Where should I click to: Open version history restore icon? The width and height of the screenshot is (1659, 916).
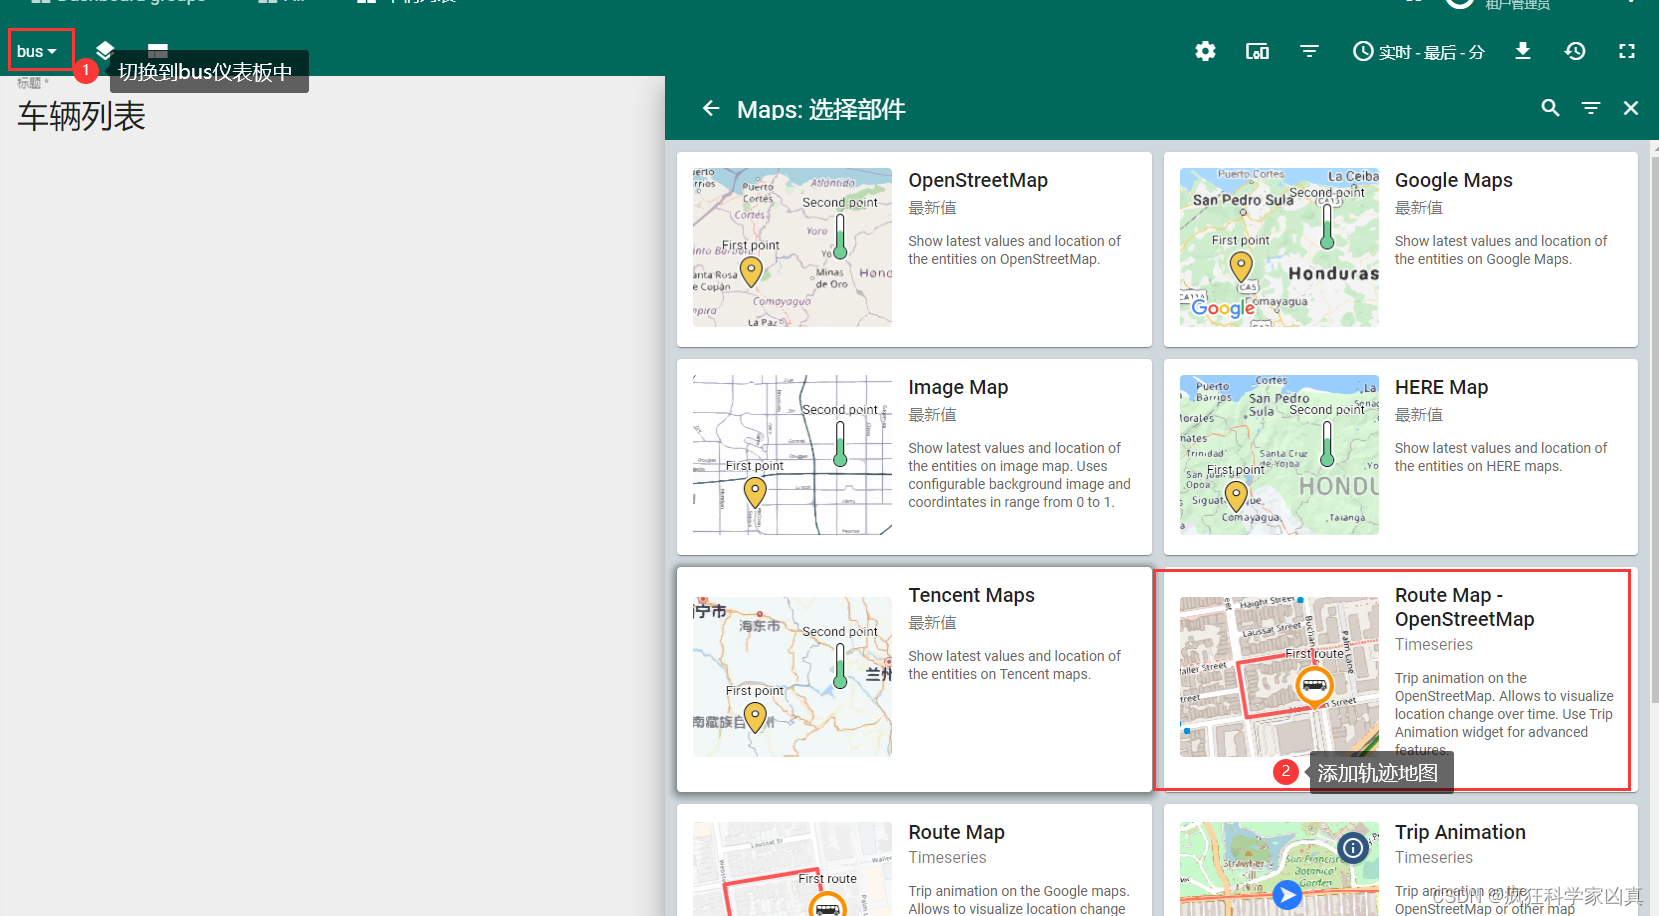click(1575, 51)
